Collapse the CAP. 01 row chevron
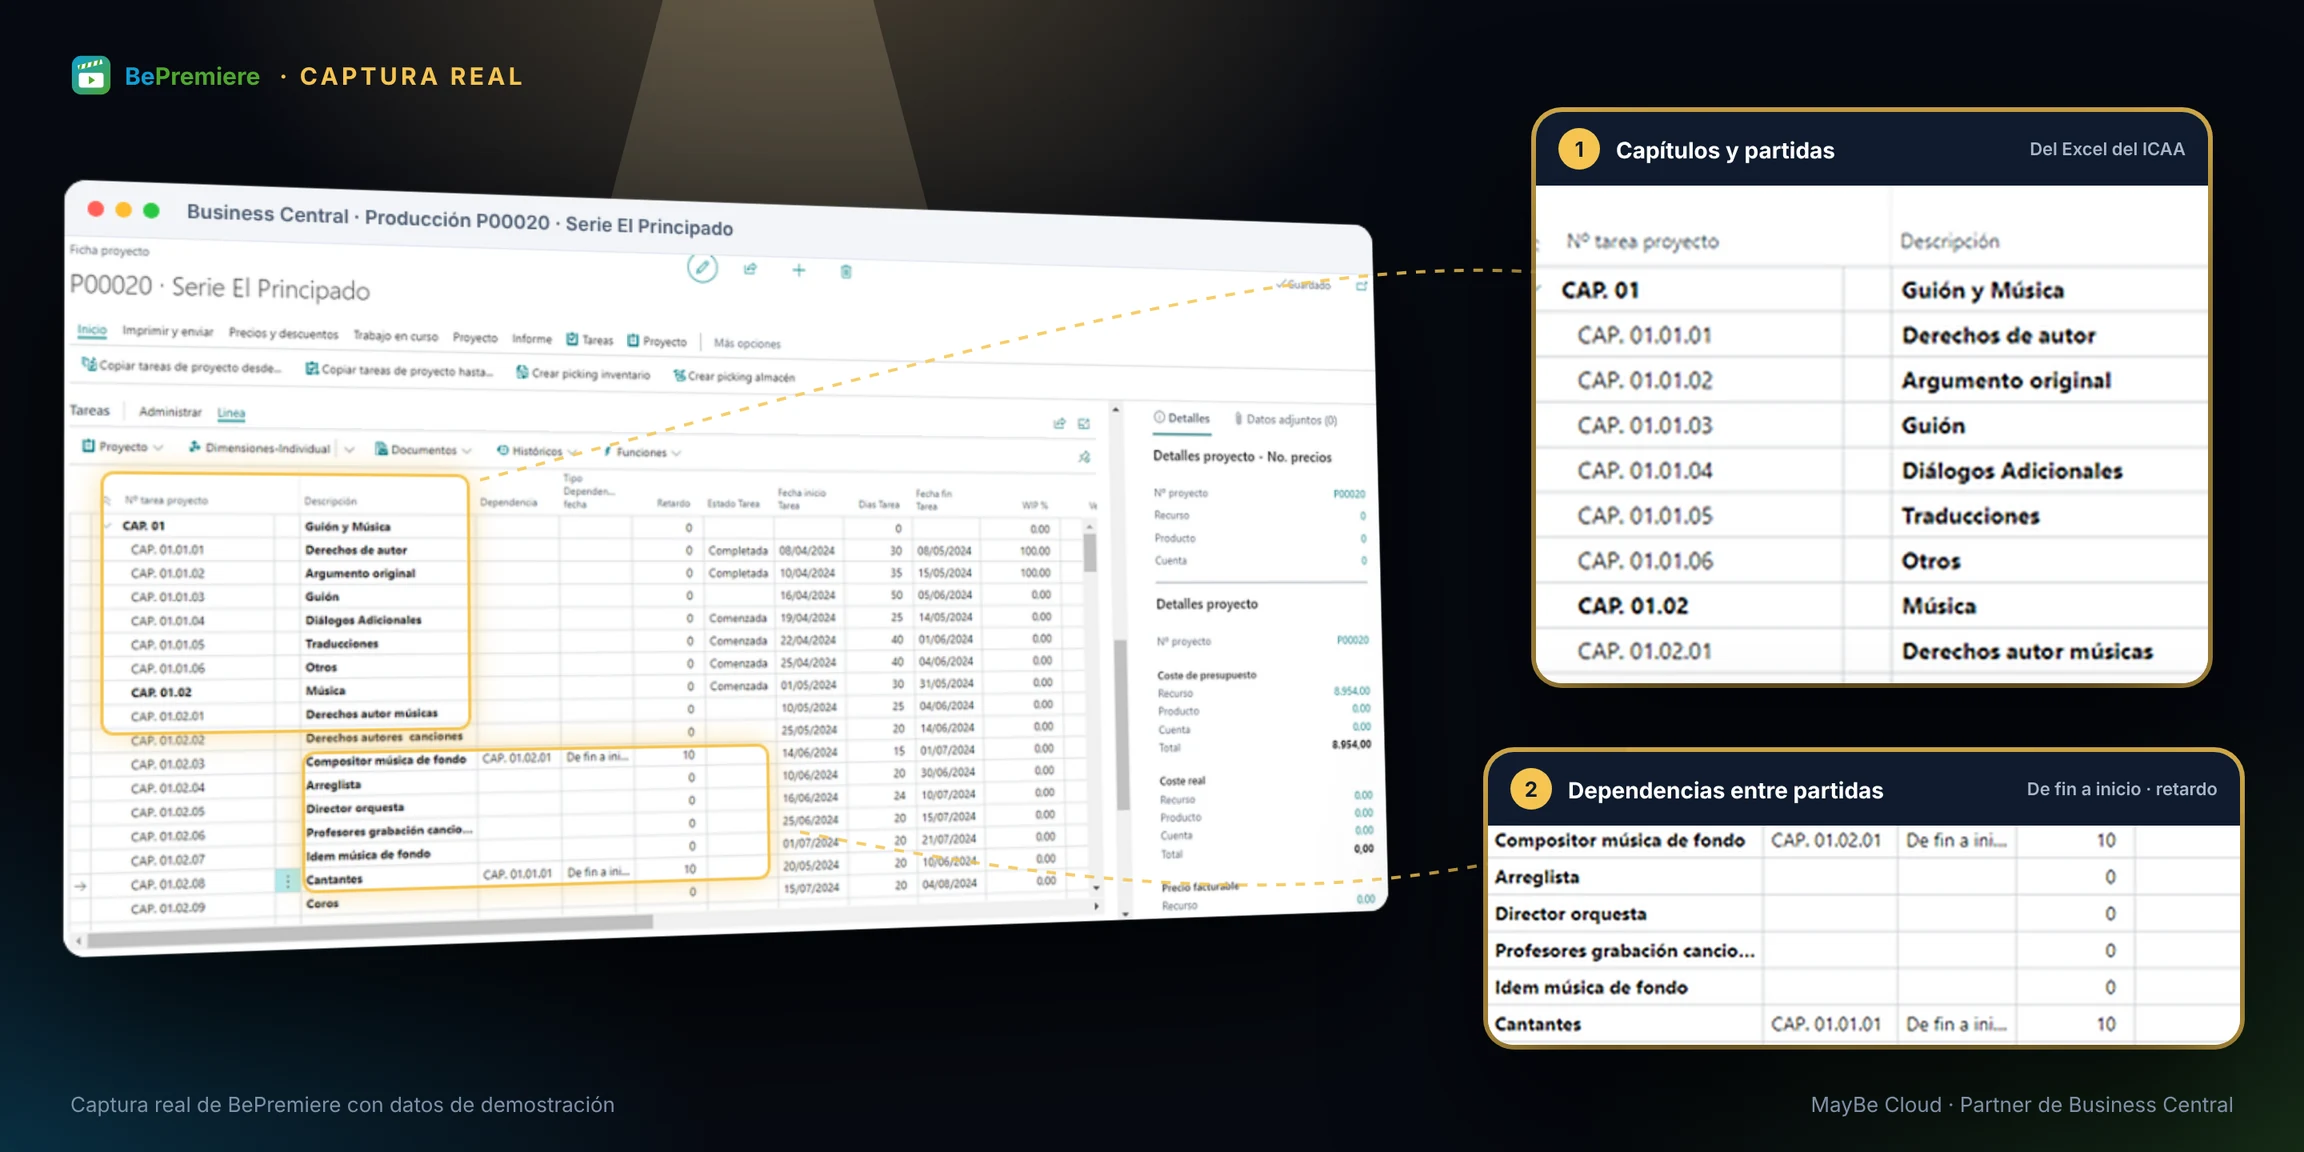Viewport: 2304px width, 1152px height. coord(107,525)
